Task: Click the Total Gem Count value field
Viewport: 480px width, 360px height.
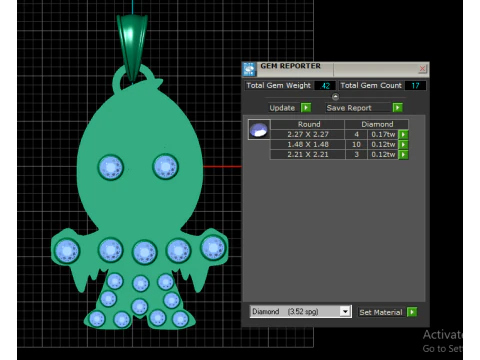Action: pos(415,86)
